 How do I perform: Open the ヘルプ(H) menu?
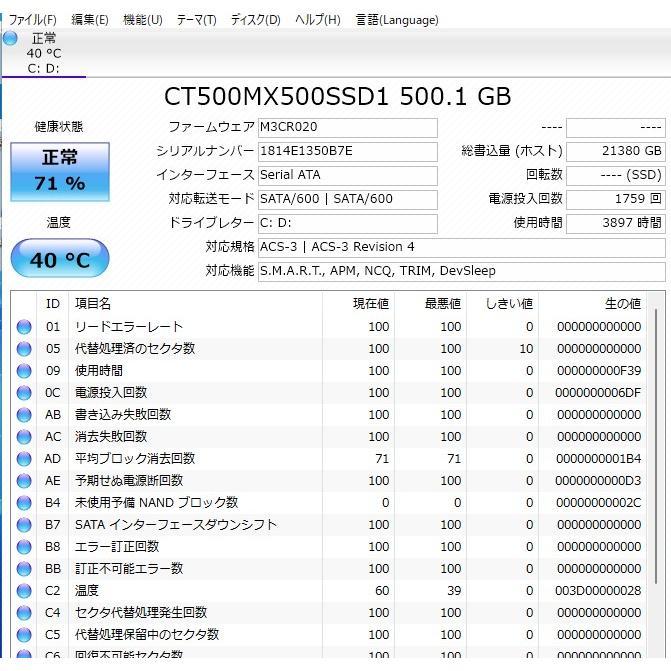pos(318,20)
